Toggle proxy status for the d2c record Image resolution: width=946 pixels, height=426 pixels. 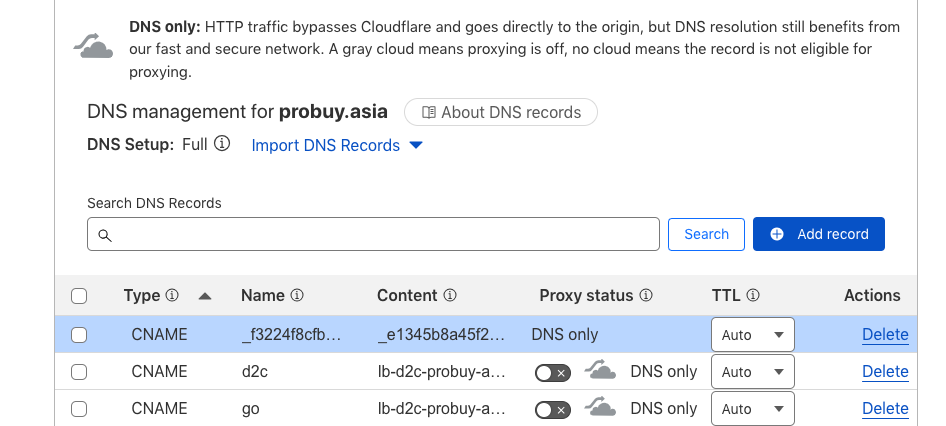click(553, 374)
